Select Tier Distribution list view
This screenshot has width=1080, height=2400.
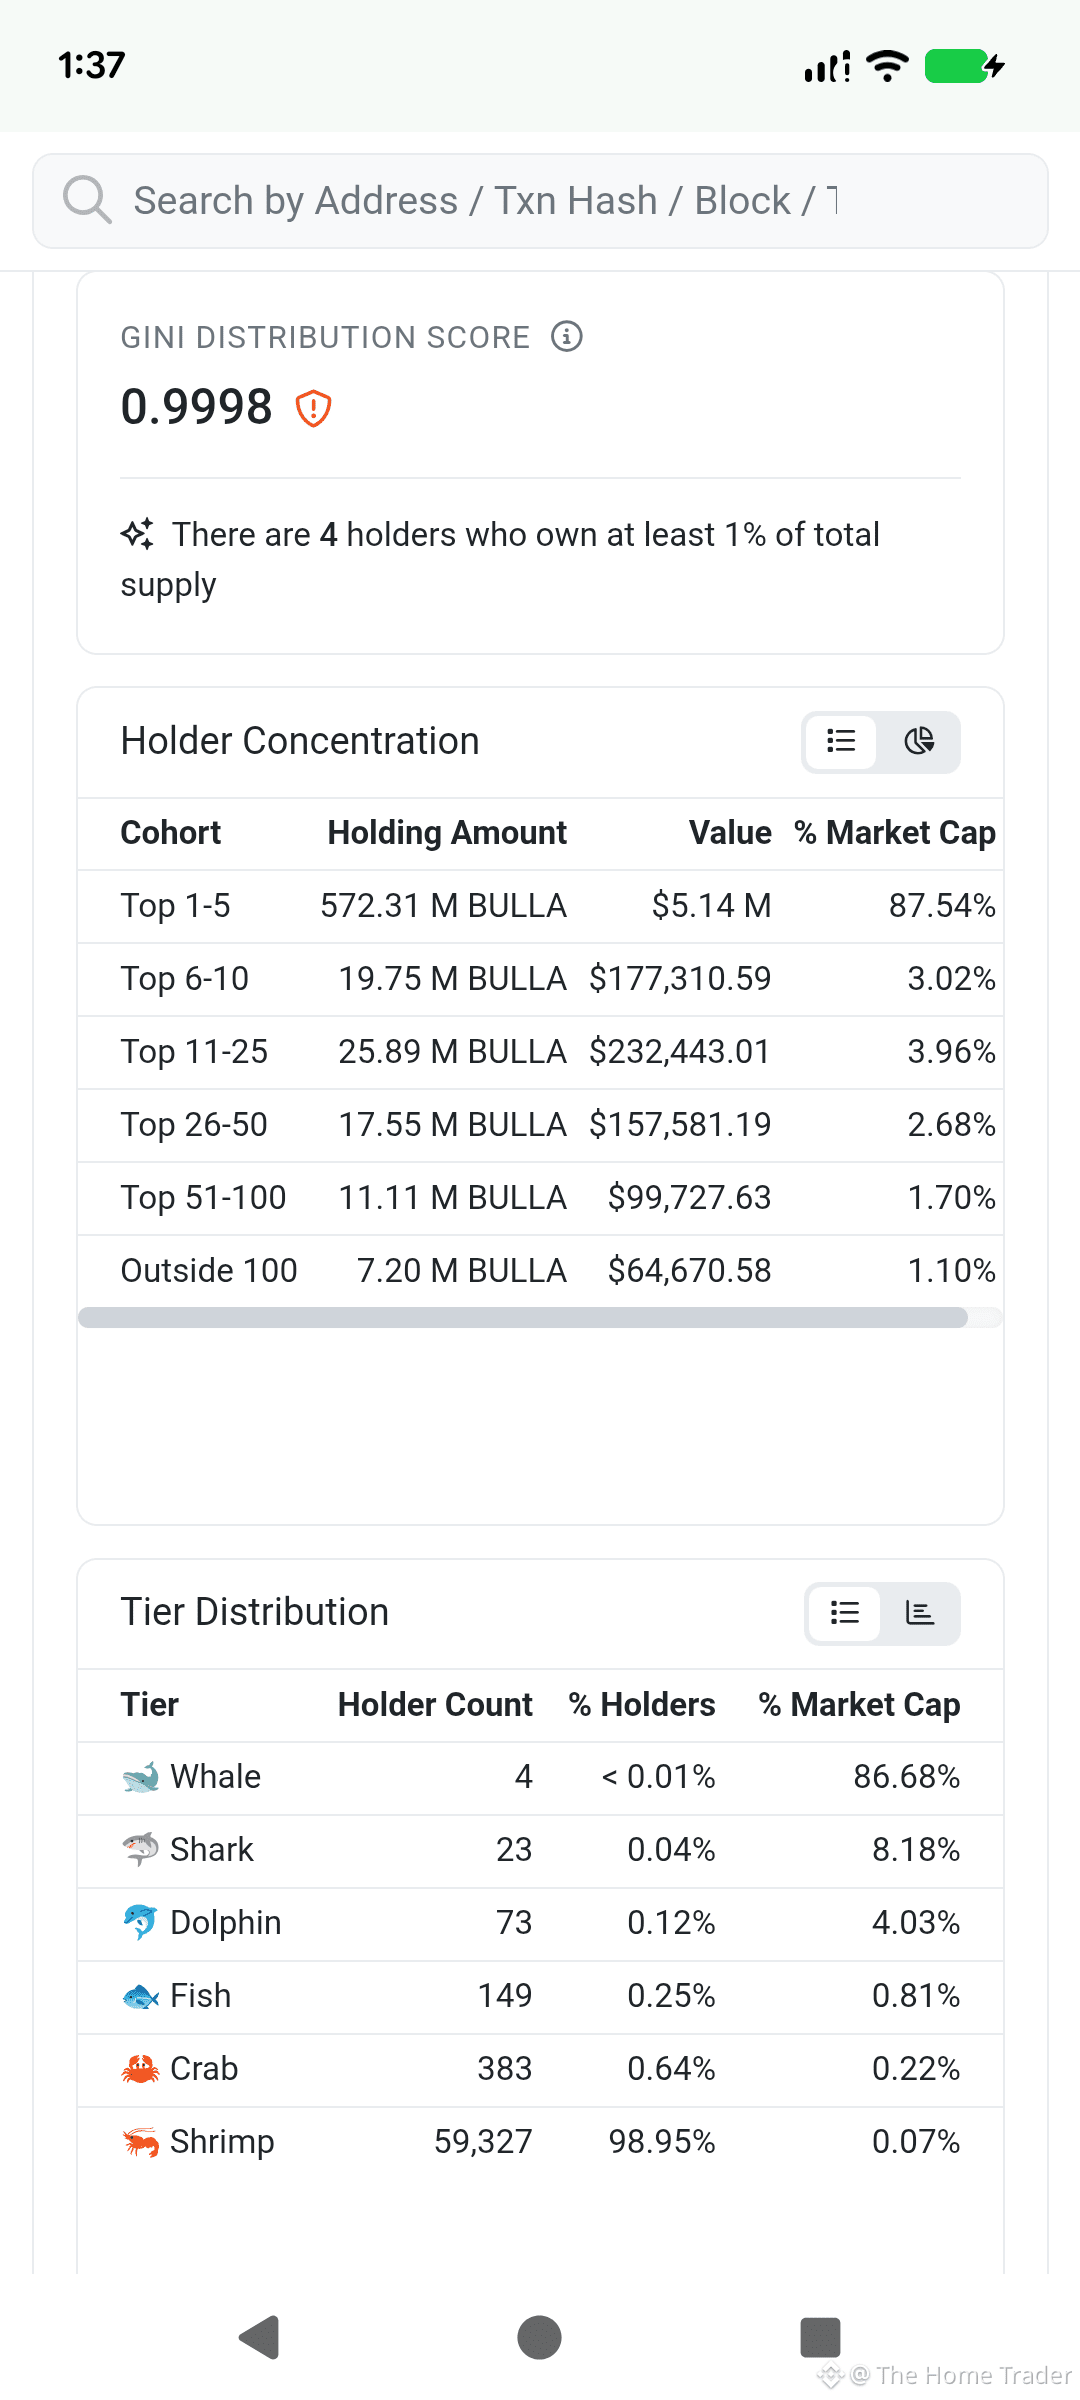(845, 1612)
